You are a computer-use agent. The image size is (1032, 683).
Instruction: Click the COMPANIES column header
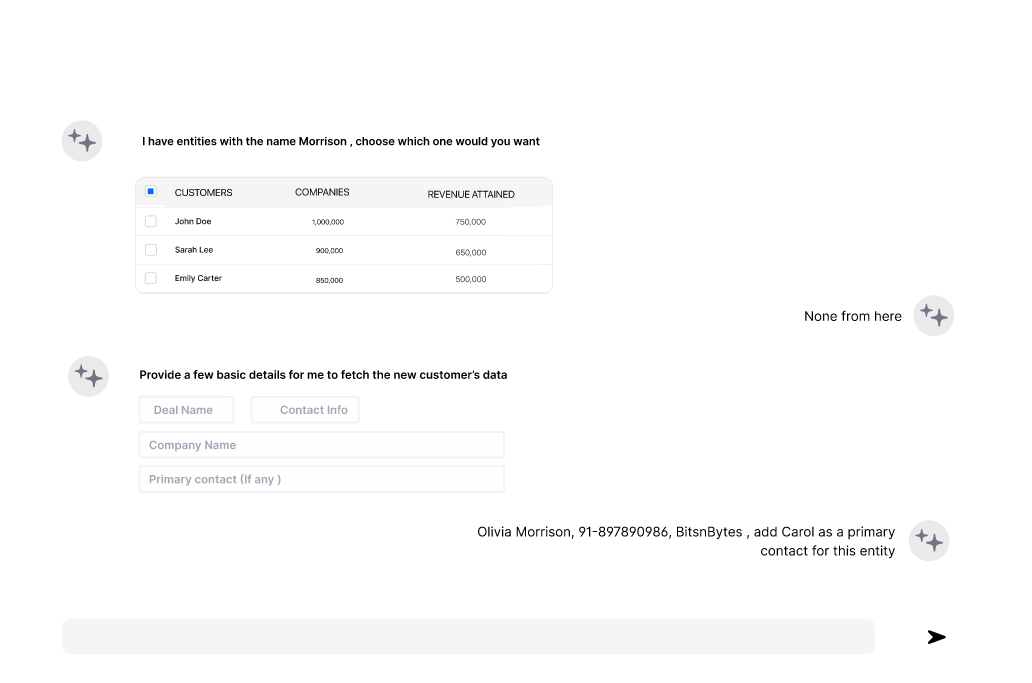coord(322,192)
